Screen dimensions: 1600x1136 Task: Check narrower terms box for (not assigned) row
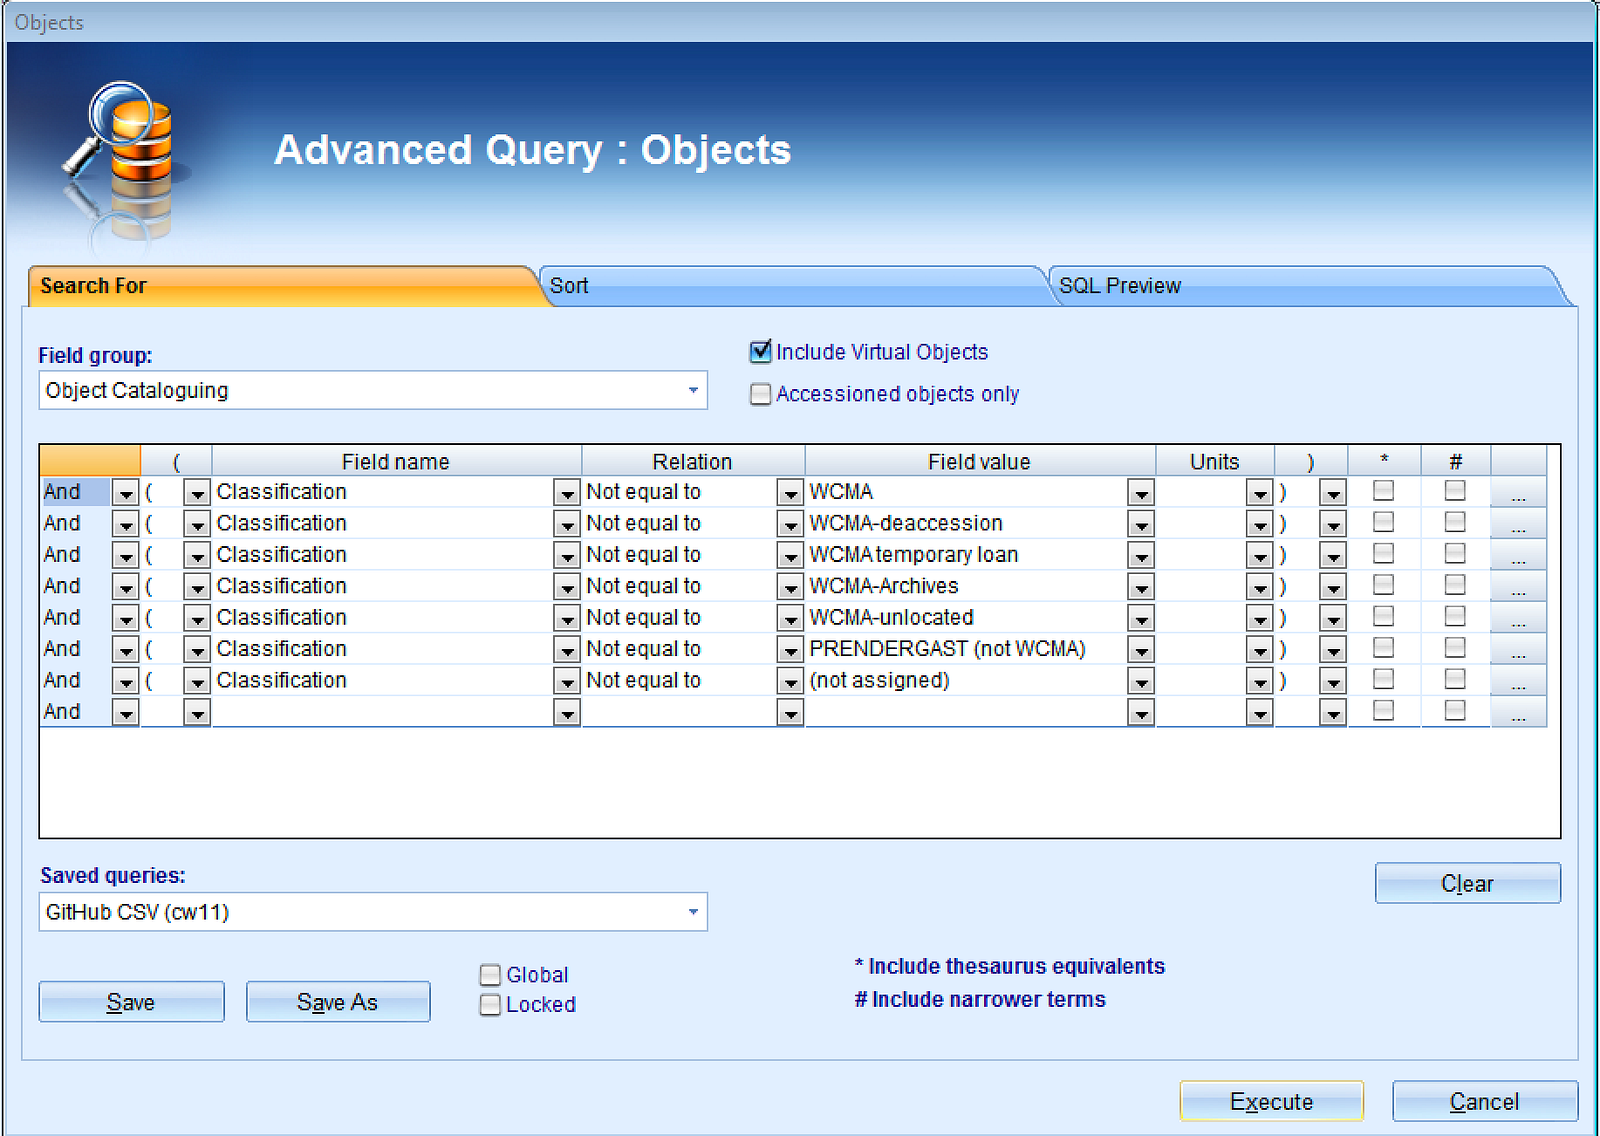(1455, 679)
